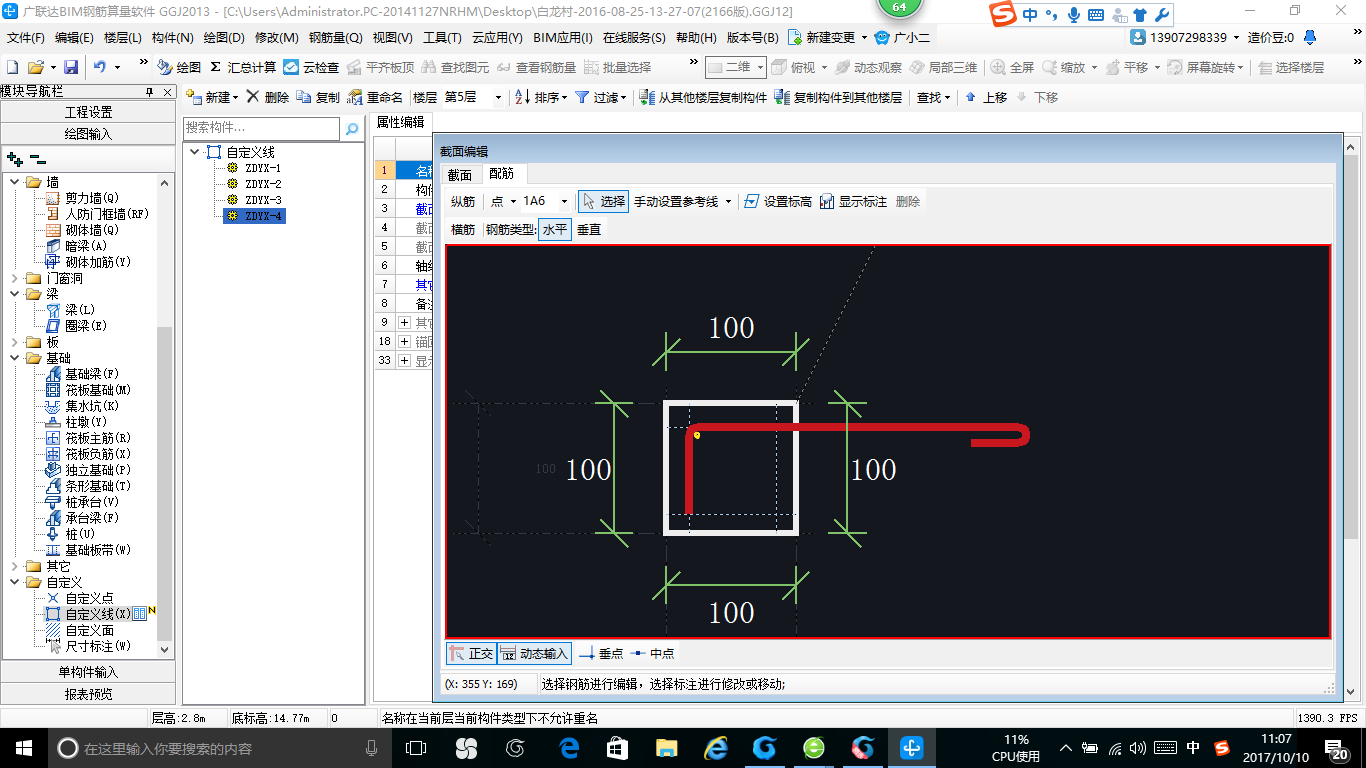The height and width of the screenshot is (768, 1366).
Task: Collapse the 基础 folder
Action: coord(15,358)
